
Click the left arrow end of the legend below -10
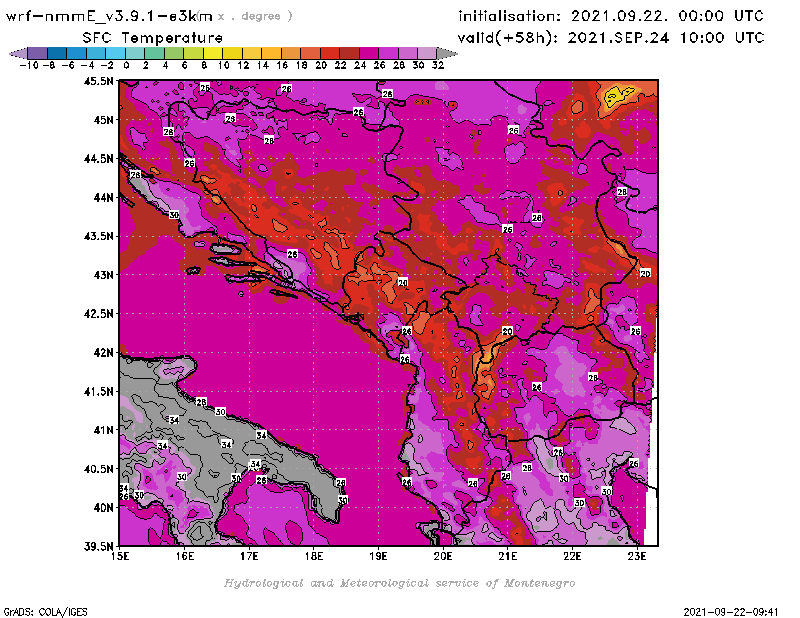click(18, 53)
